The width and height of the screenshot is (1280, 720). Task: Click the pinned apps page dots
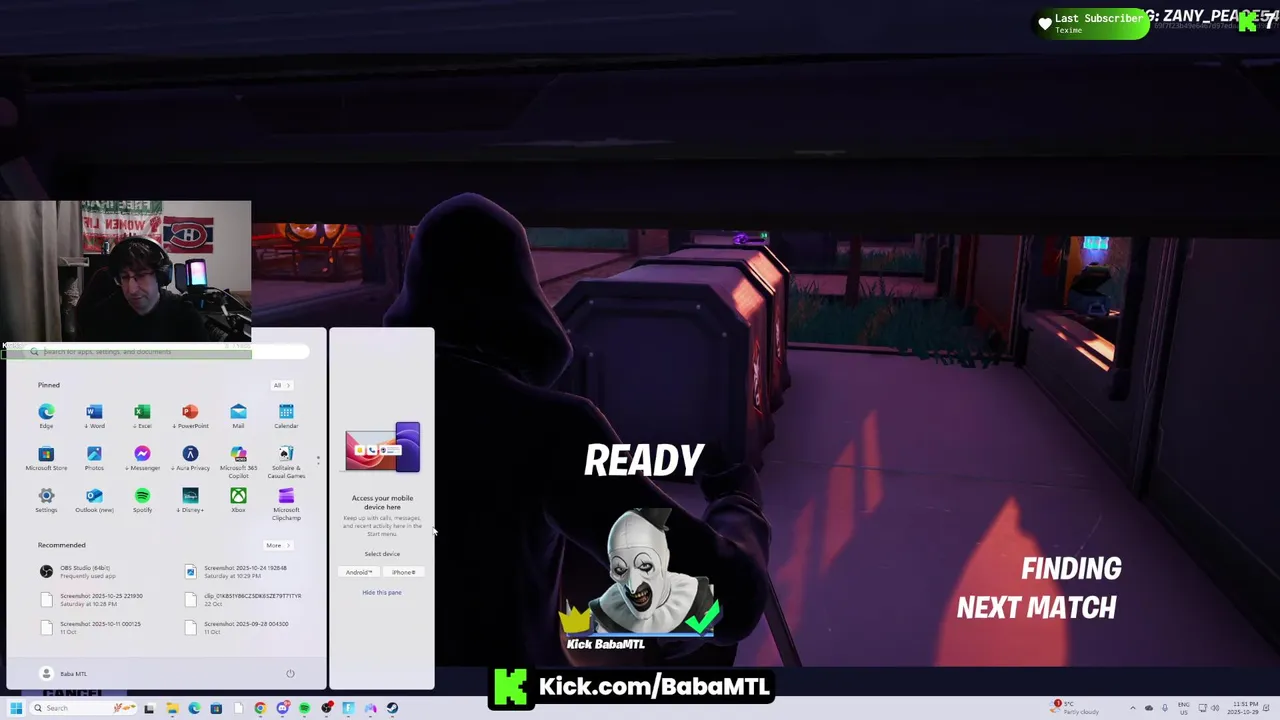pyautogui.click(x=318, y=459)
